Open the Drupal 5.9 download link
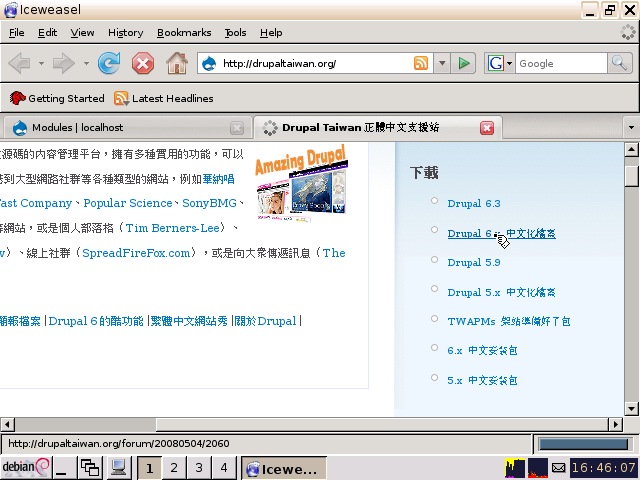Image resolution: width=640 pixels, height=480 pixels. [474, 262]
